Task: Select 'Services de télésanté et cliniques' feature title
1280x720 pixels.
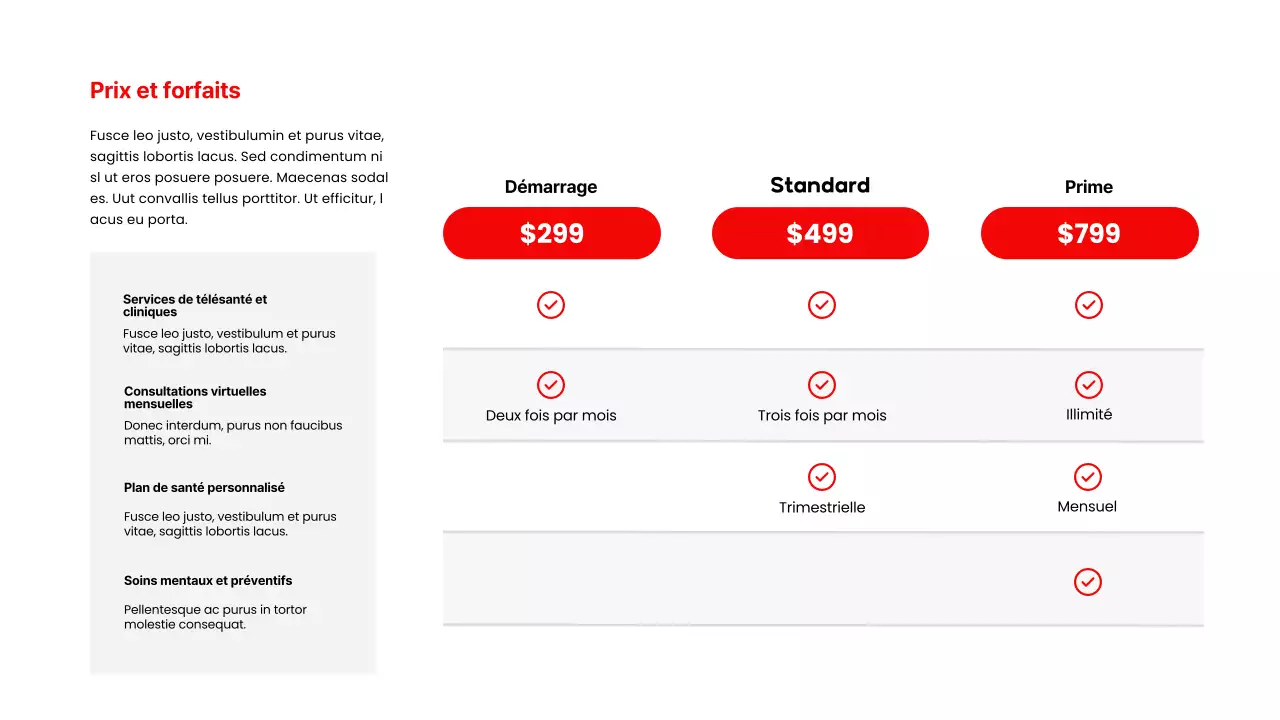Action: (x=195, y=305)
